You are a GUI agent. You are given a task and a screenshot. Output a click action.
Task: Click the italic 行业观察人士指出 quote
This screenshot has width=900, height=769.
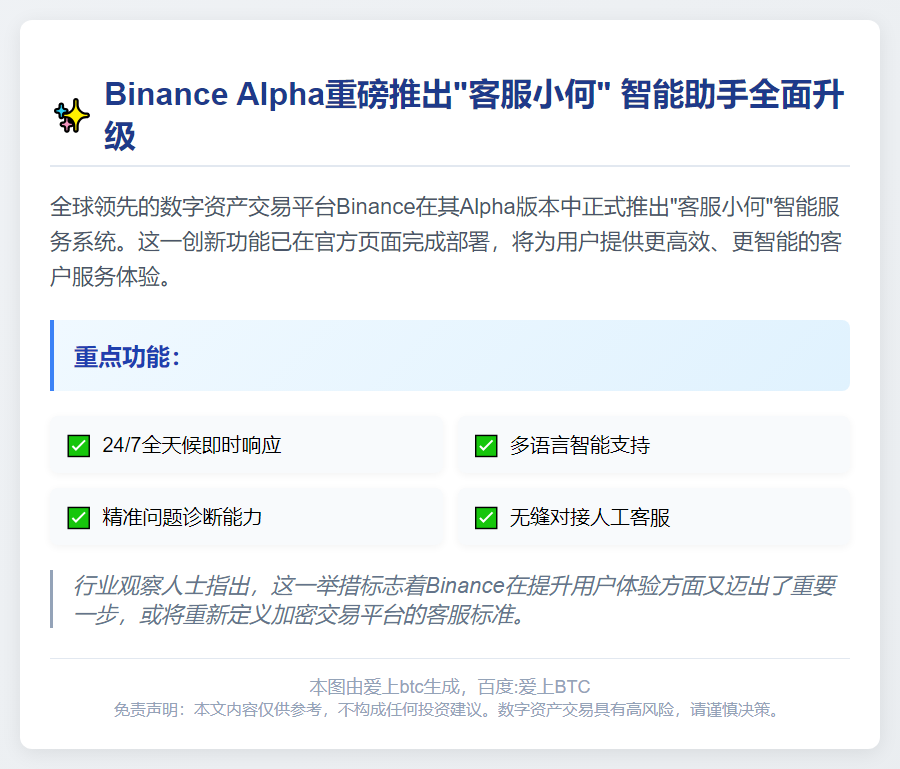pos(455,599)
